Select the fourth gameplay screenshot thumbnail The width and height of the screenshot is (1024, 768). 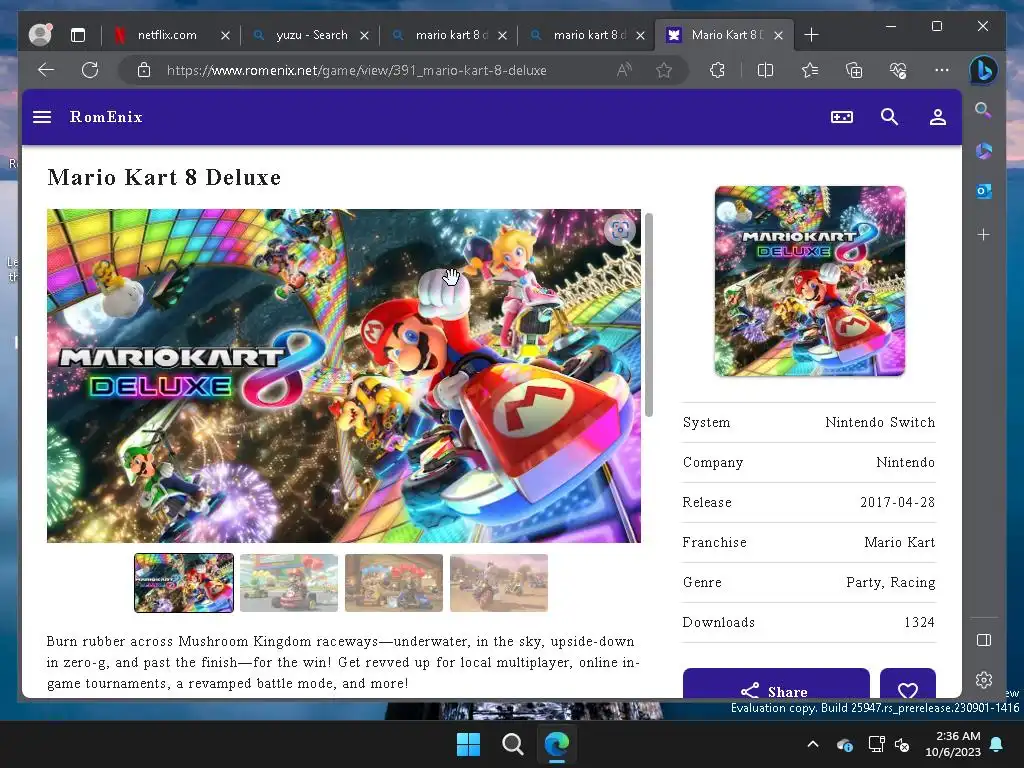[499, 583]
